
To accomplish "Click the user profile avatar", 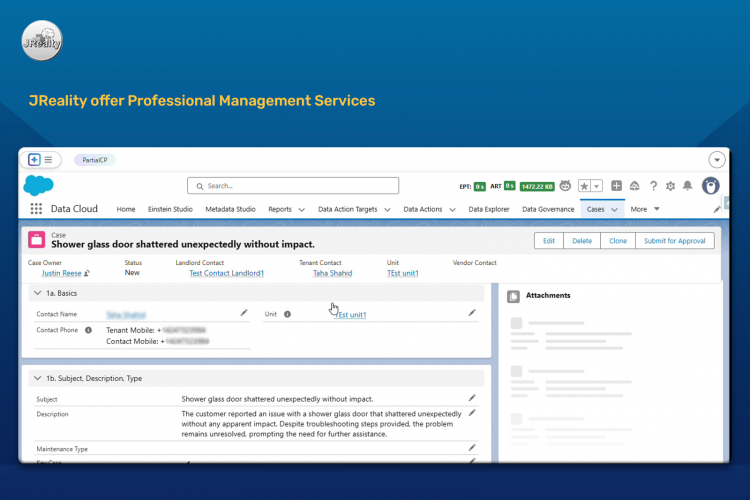I will tap(711, 186).
